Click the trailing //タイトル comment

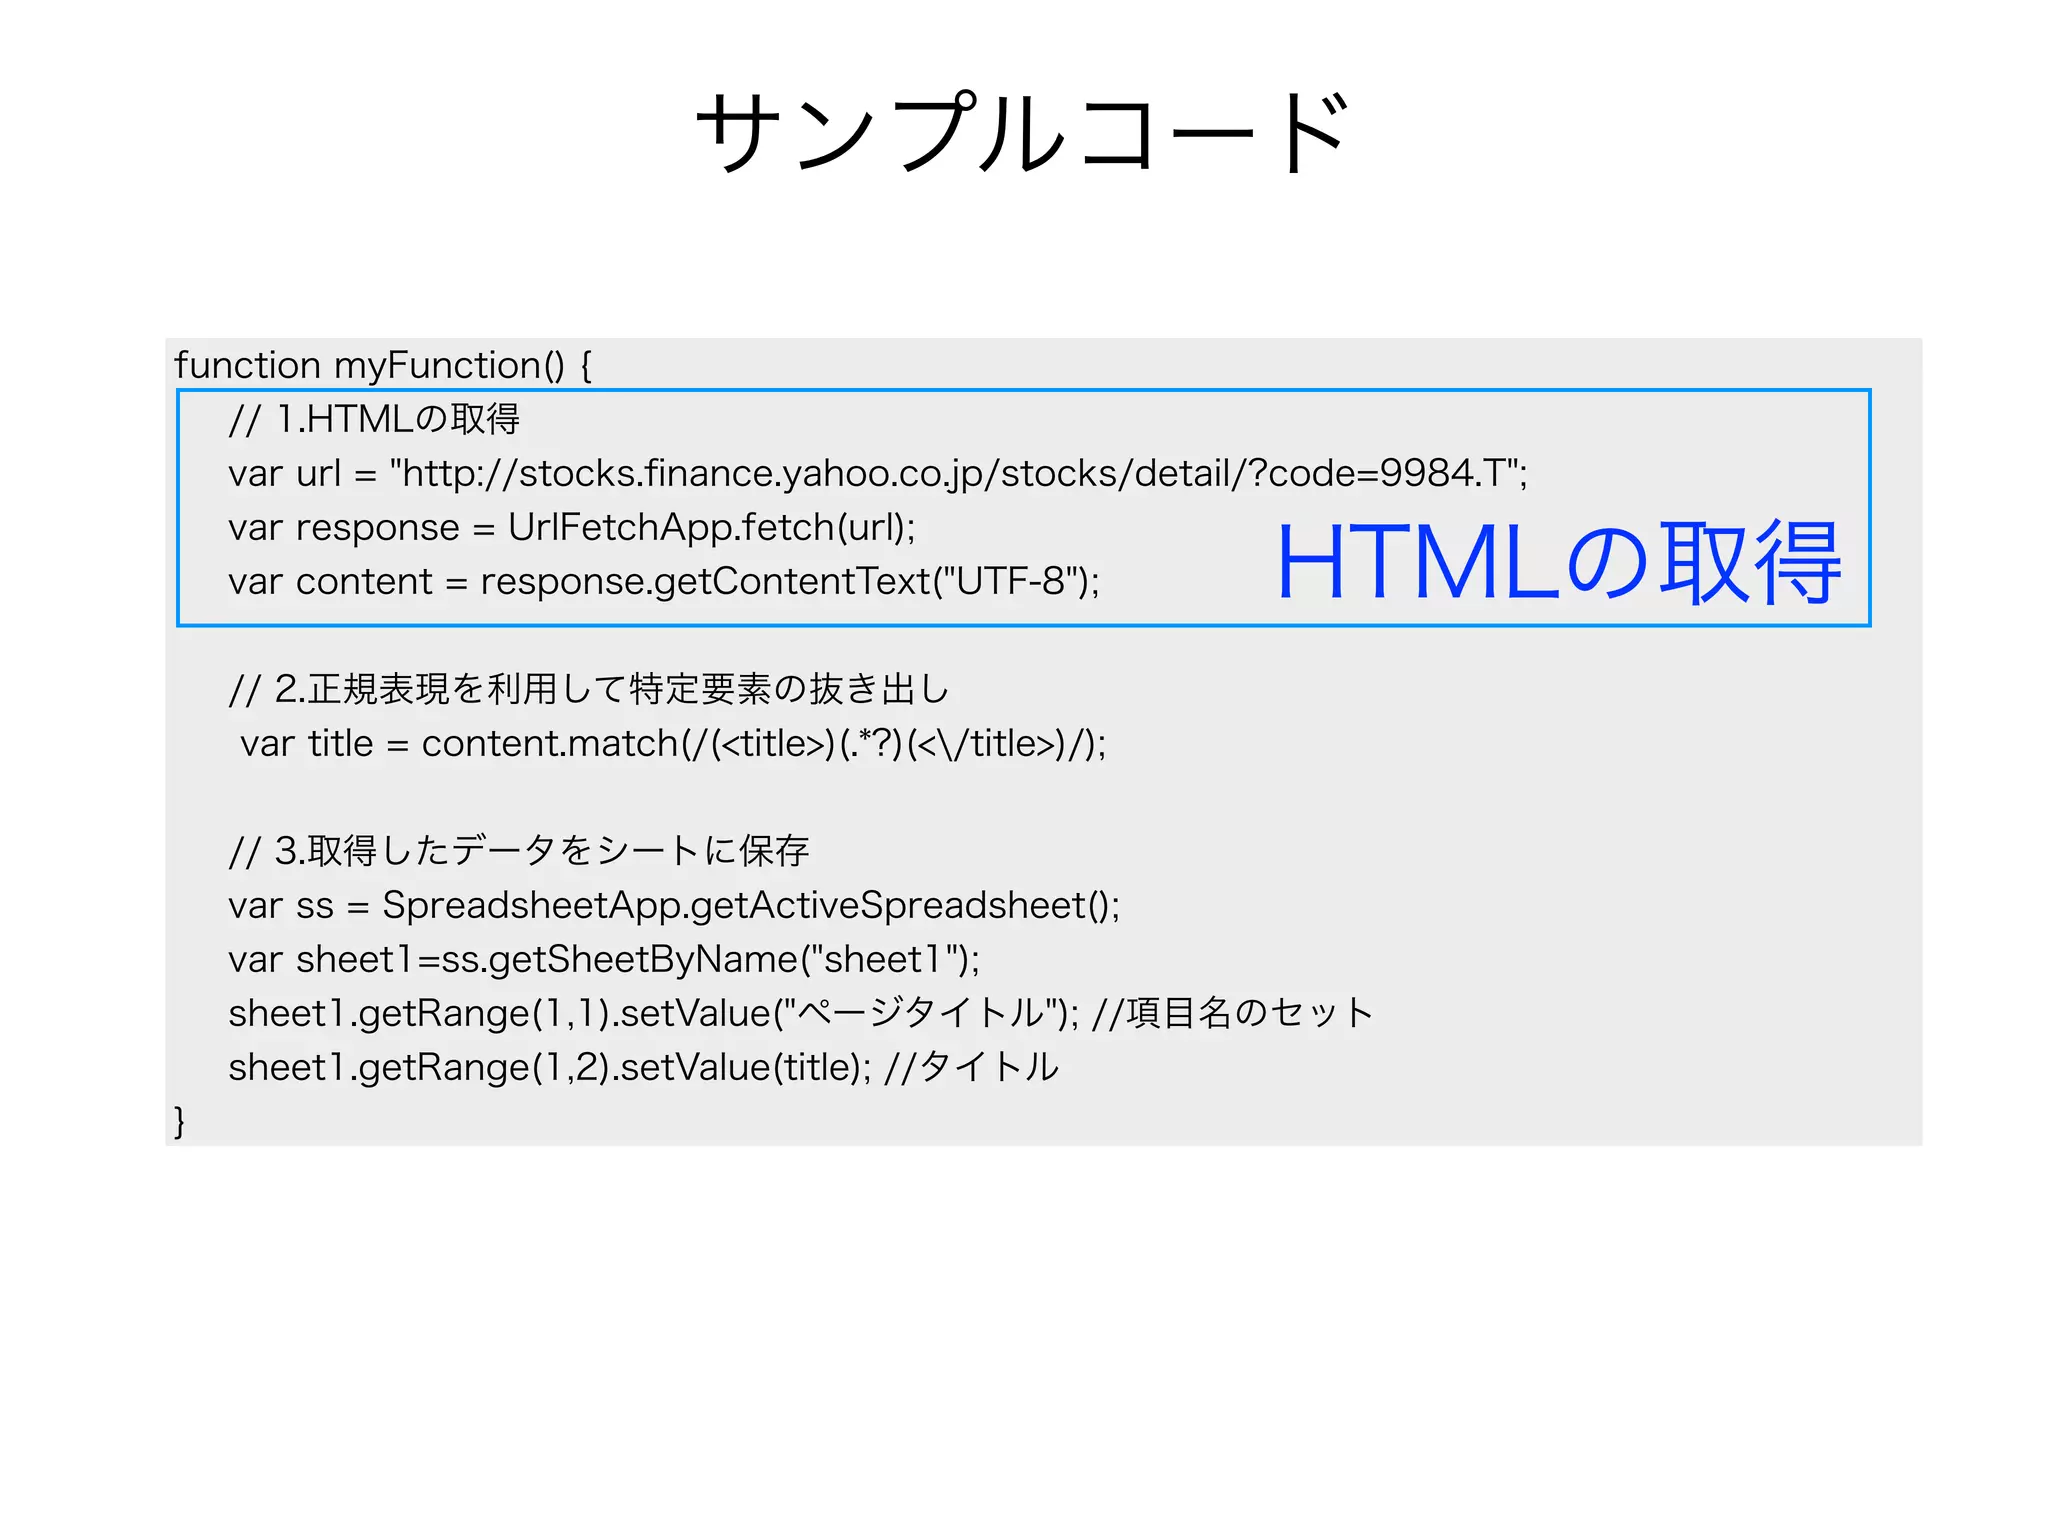[x=971, y=1067]
